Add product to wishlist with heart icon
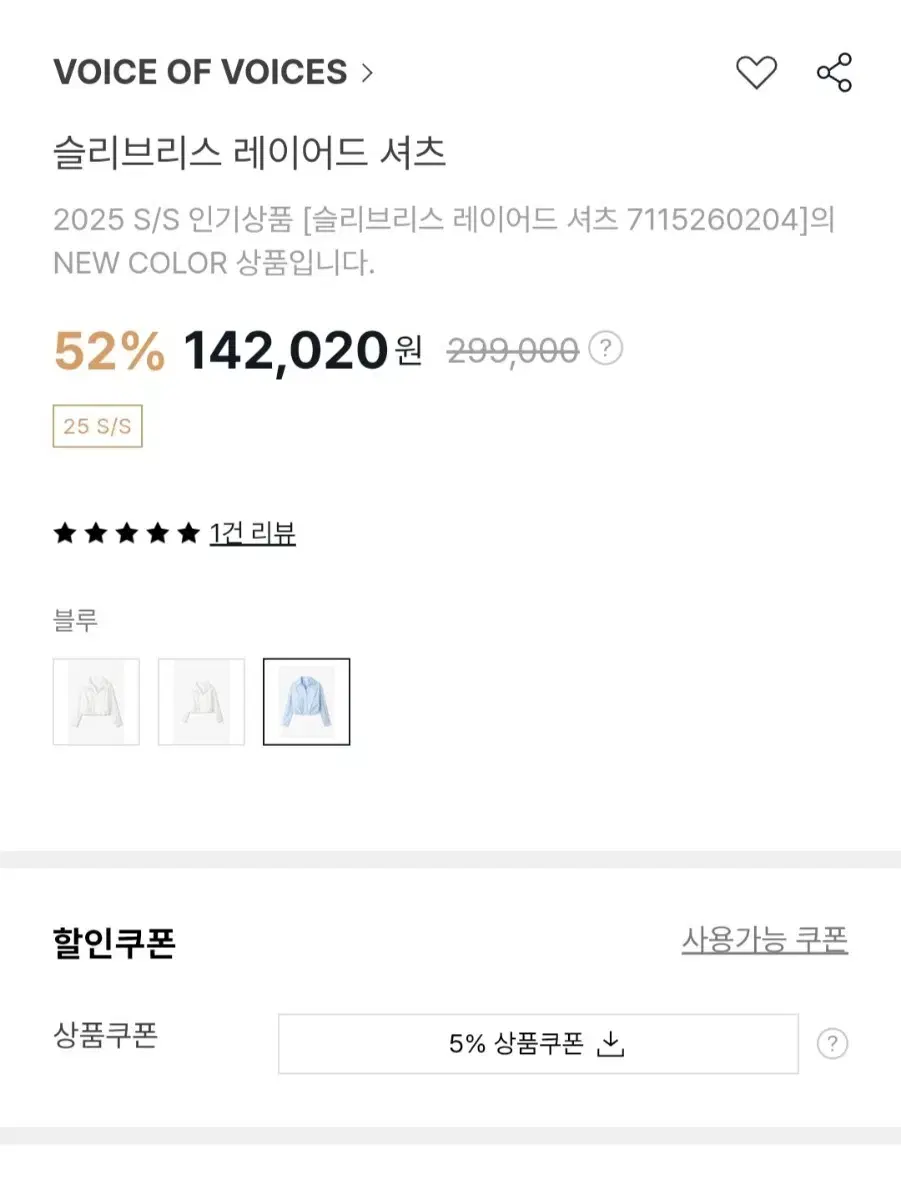This screenshot has height=1200, width=901. [x=756, y=73]
